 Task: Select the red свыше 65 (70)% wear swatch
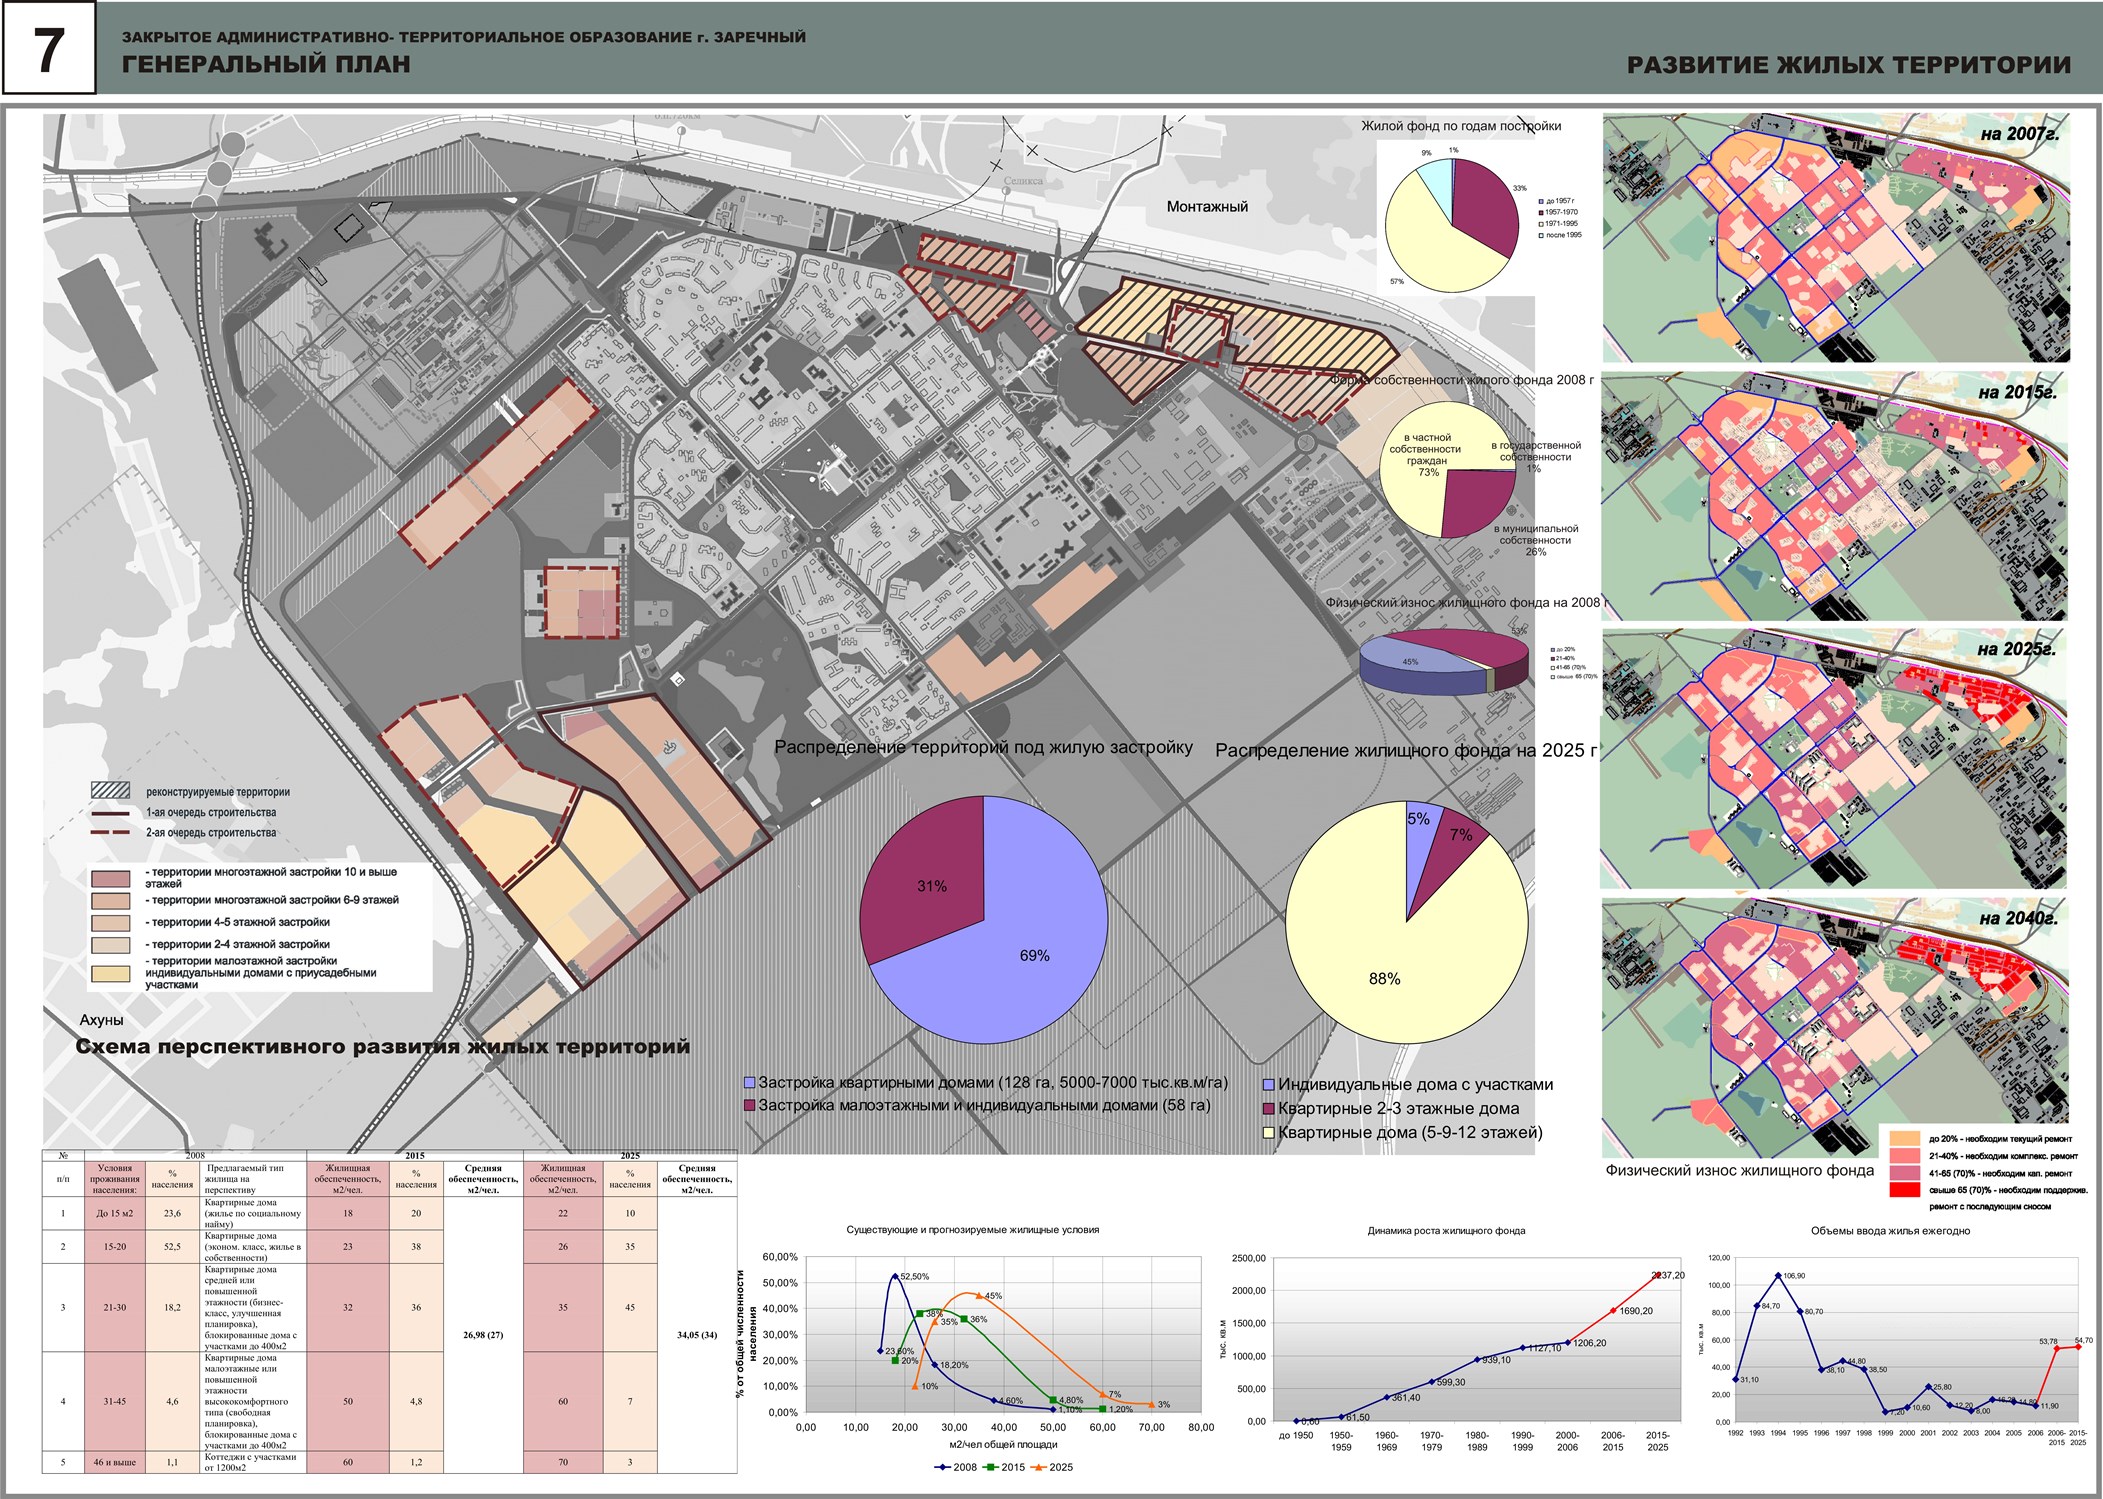[1907, 1190]
